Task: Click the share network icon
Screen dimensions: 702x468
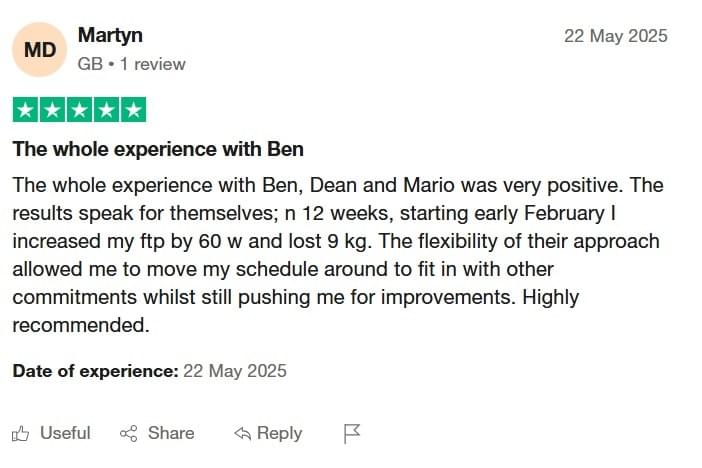Action: point(128,434)
